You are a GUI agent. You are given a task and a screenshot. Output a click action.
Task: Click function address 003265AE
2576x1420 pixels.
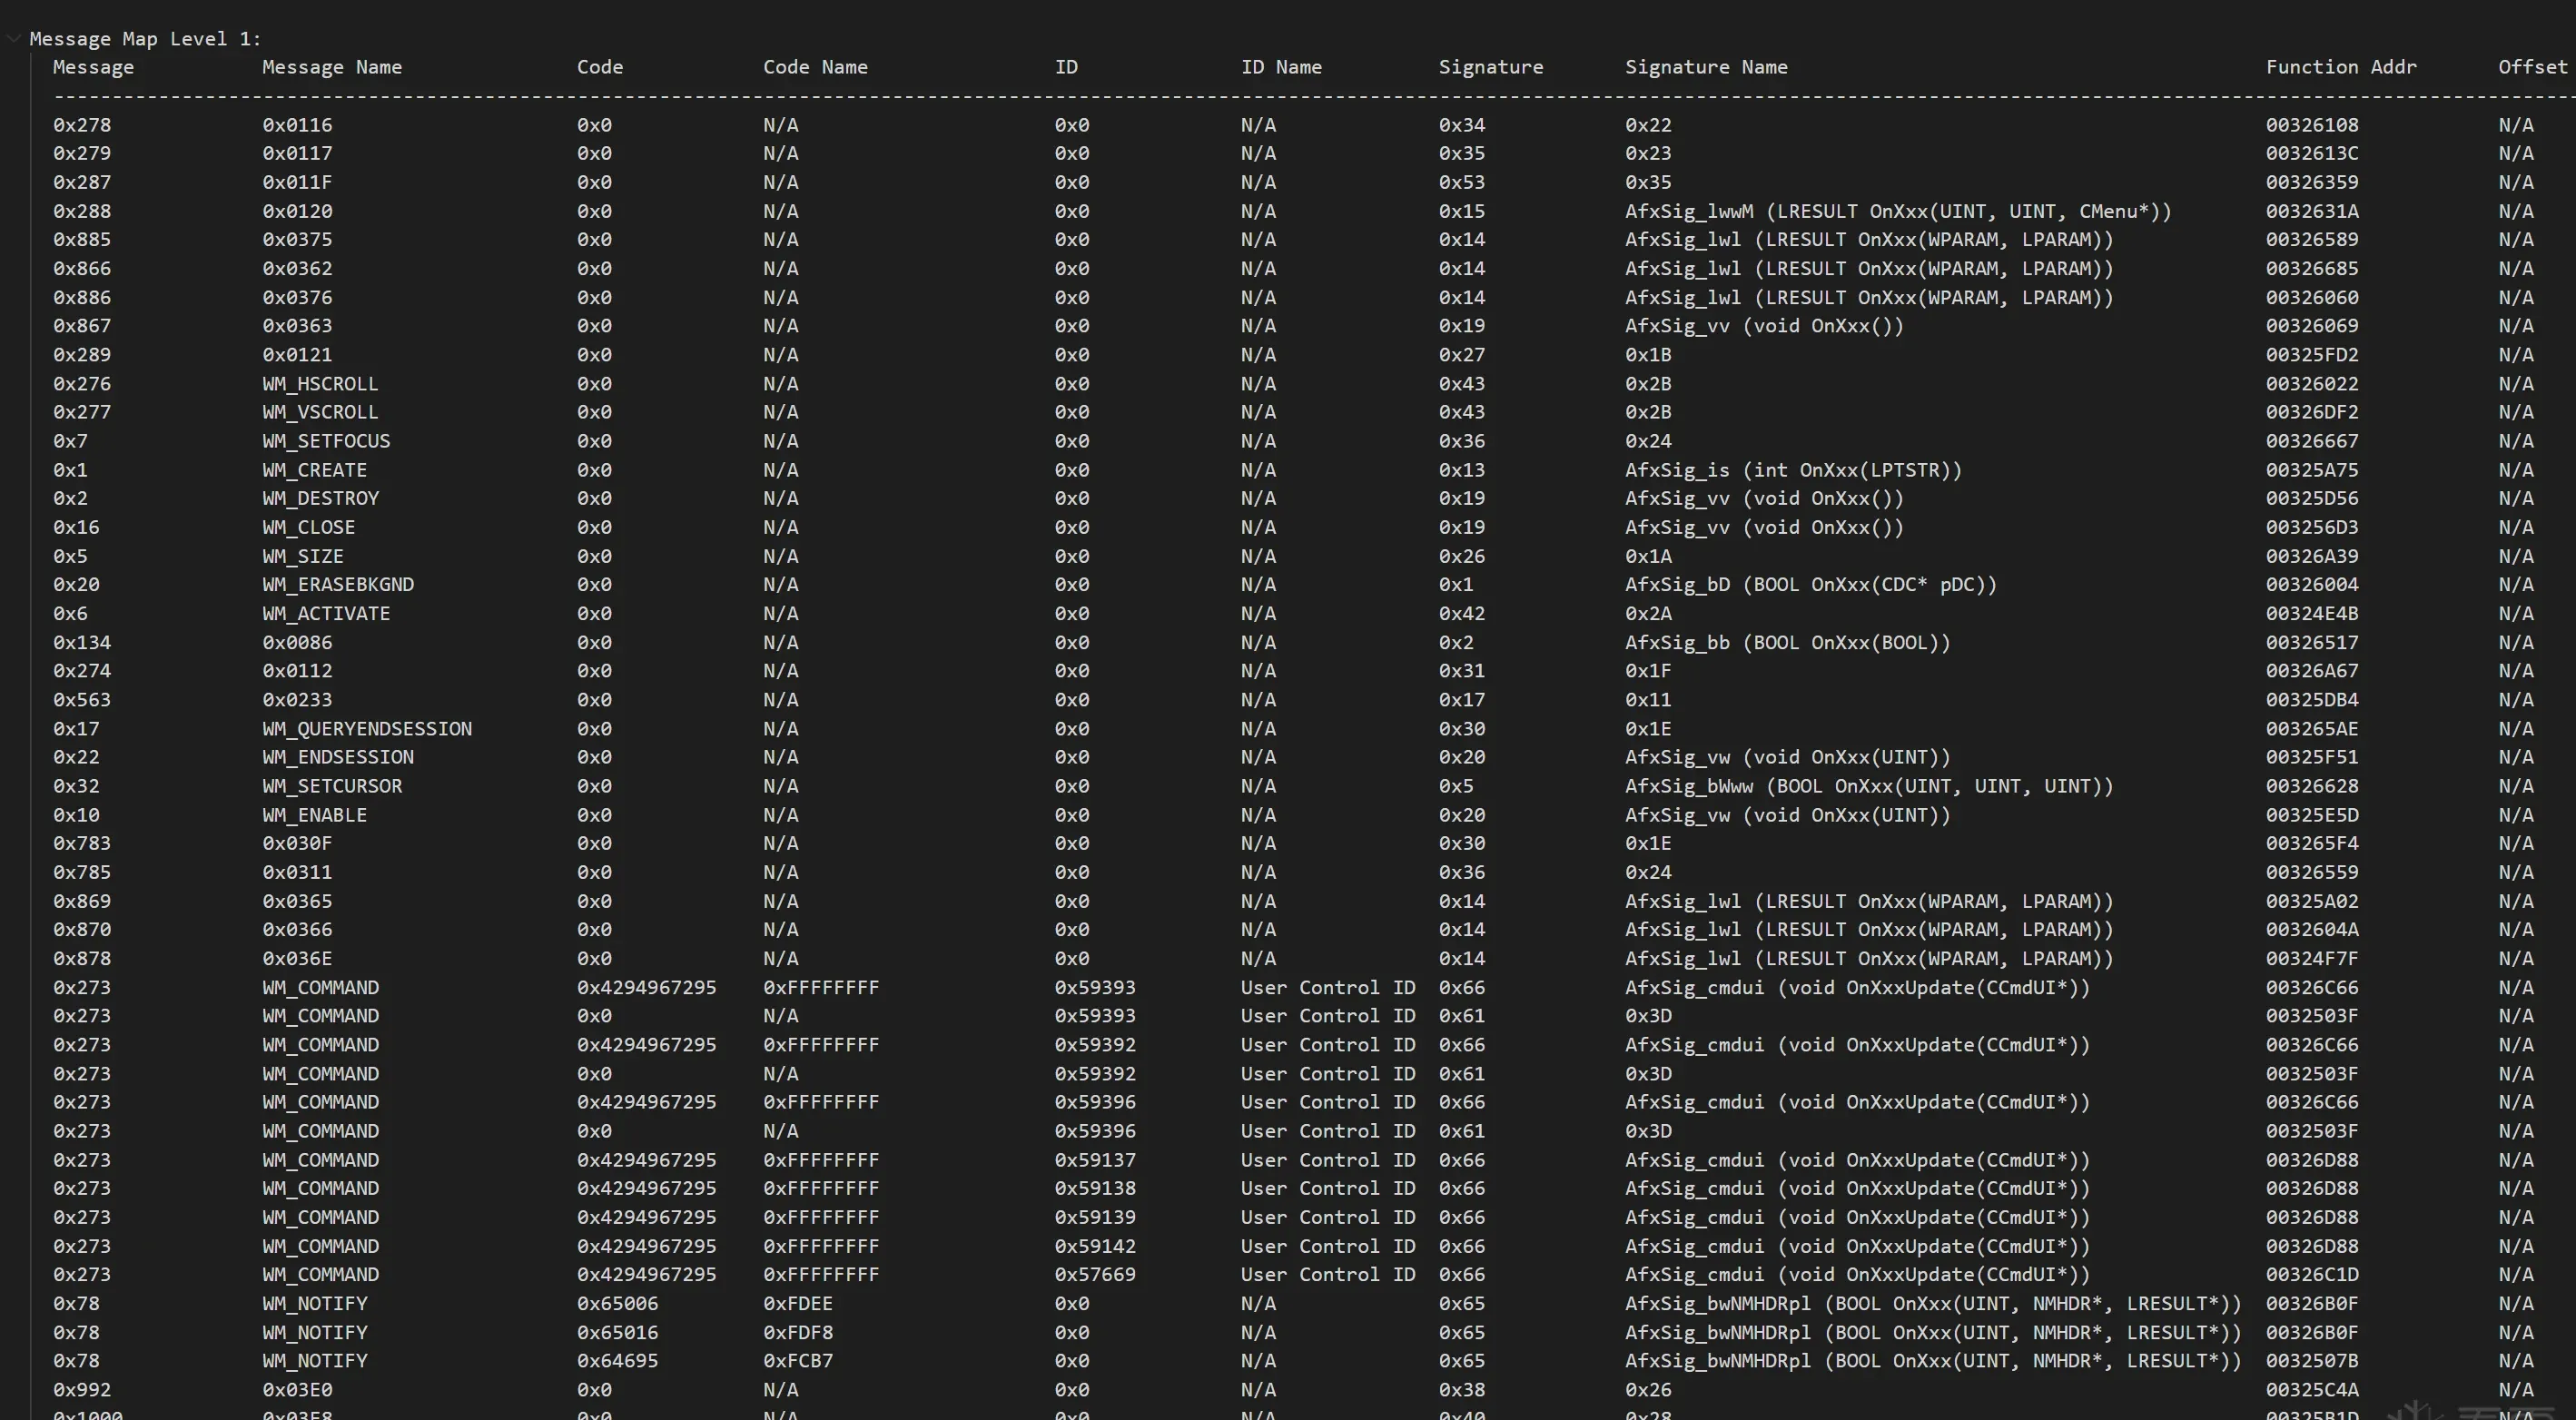point(2312,729)
